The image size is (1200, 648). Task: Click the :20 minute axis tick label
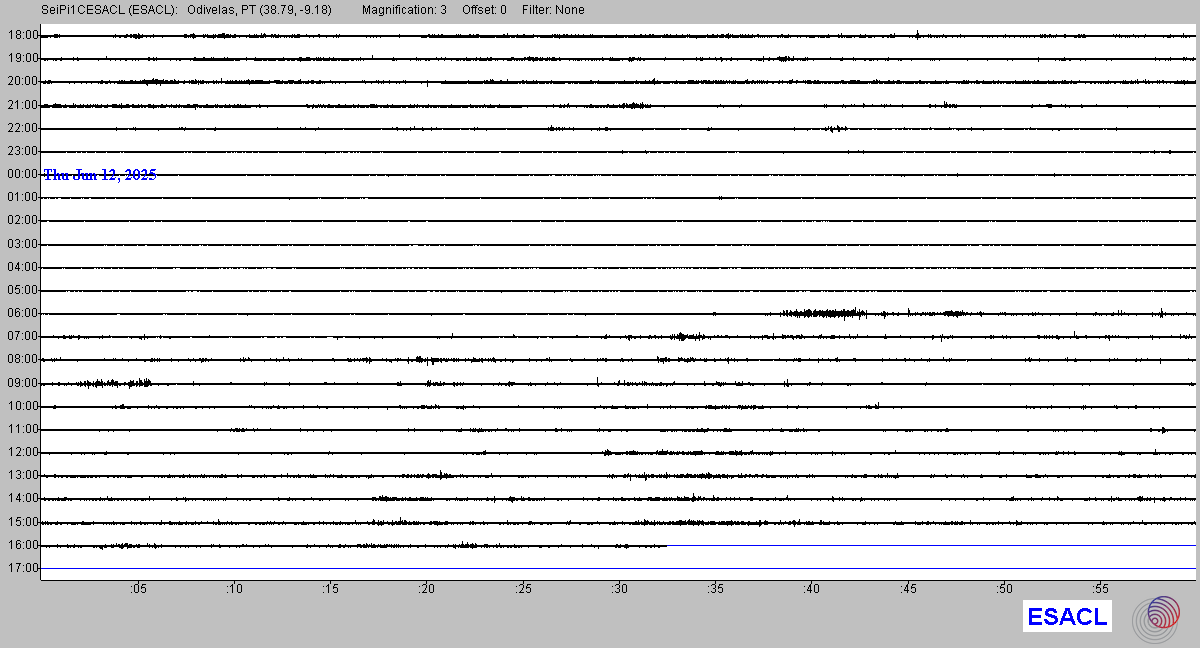[x=427, y=589]
